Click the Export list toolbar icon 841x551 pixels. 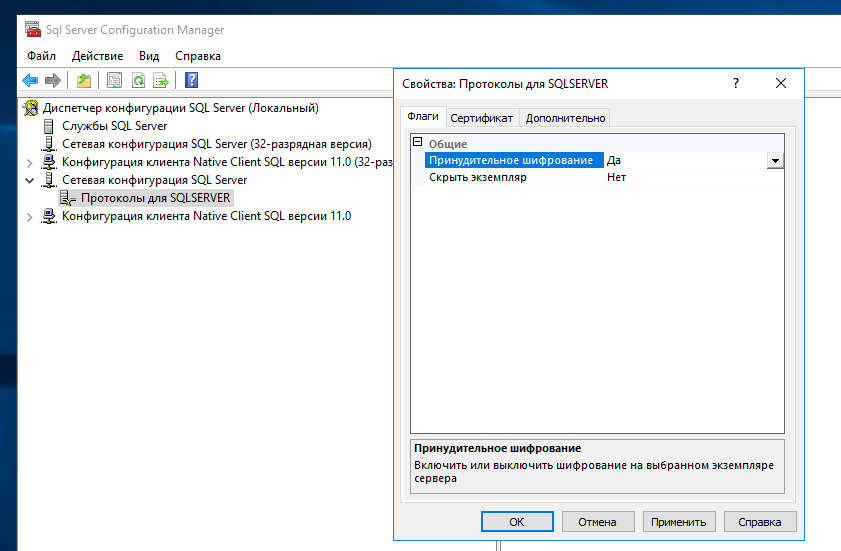click(x=161, y=80)
